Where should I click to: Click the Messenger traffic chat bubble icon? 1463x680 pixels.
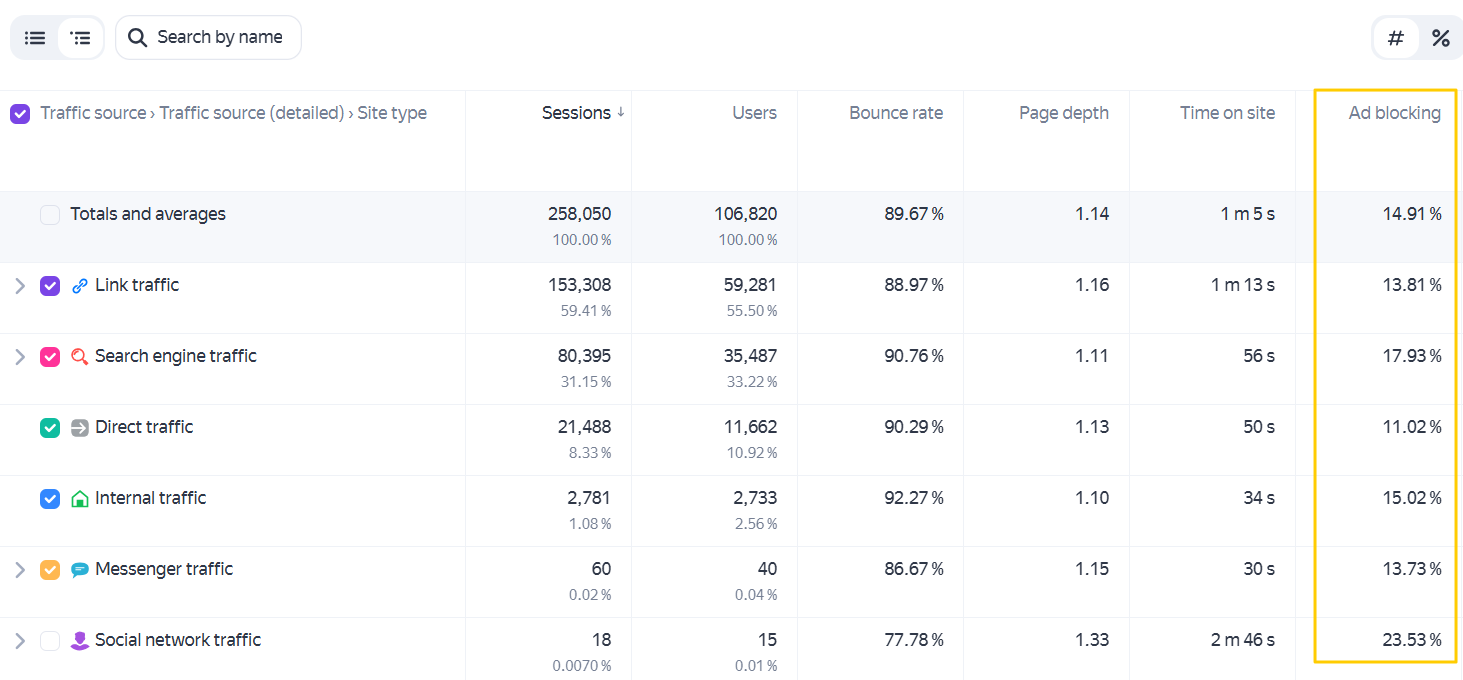point(80,570)
